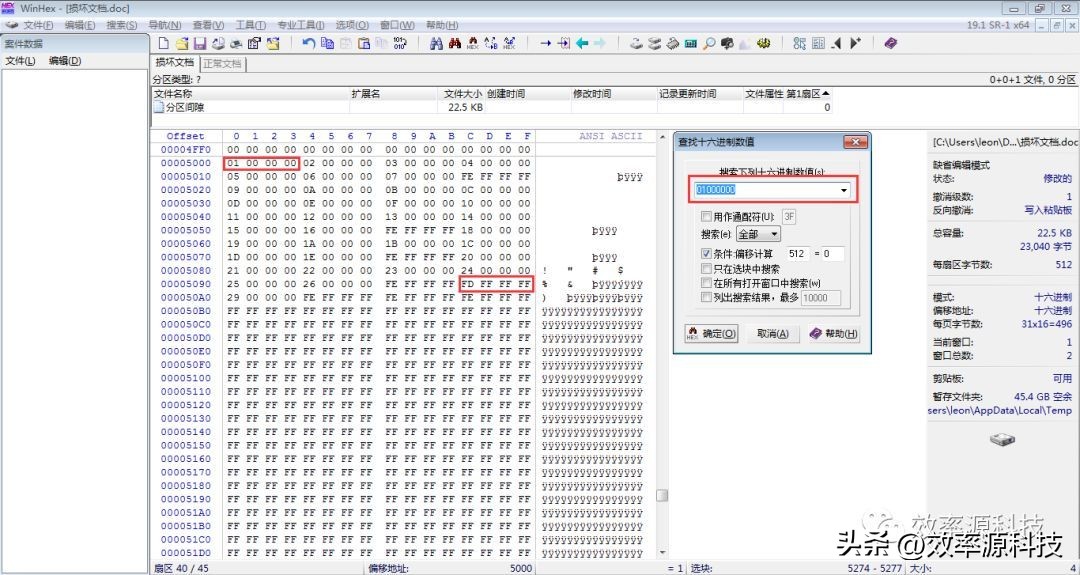
Task: Click the purple help book toolbar icon
Action: (891, 44)
